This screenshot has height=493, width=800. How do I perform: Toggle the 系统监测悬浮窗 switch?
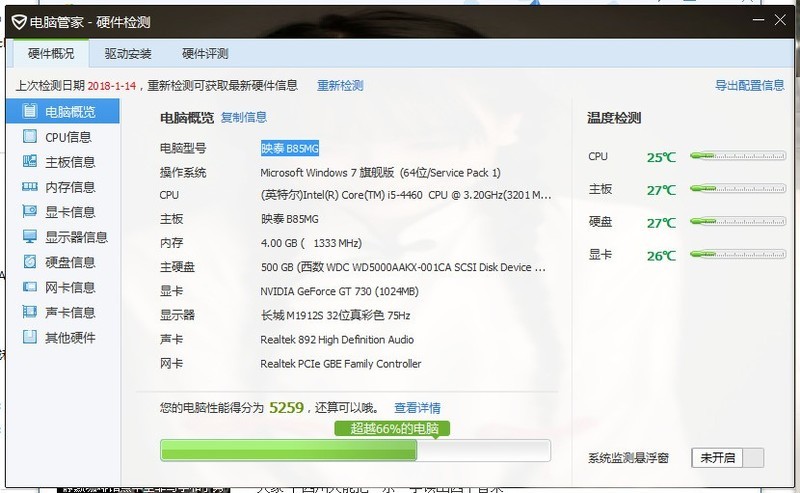pyautogui.click(x=728, y=458)
